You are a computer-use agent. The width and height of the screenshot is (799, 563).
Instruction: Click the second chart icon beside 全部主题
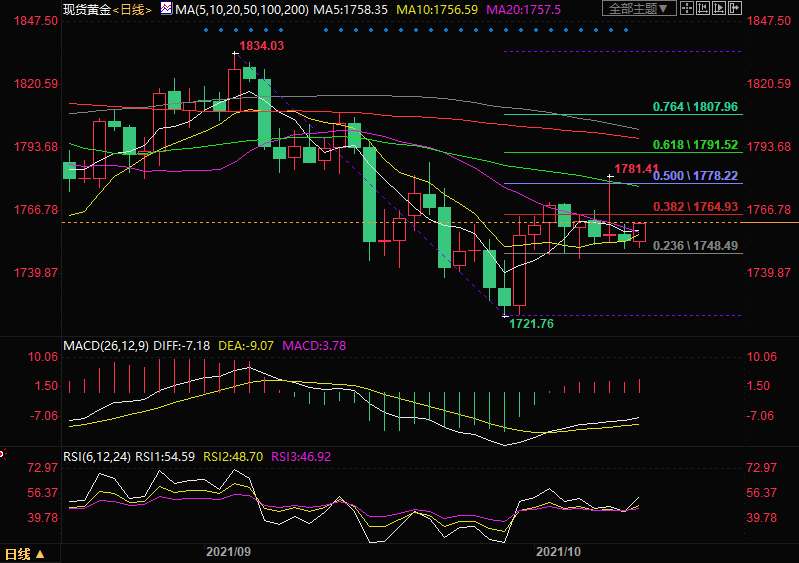(703, 9)
